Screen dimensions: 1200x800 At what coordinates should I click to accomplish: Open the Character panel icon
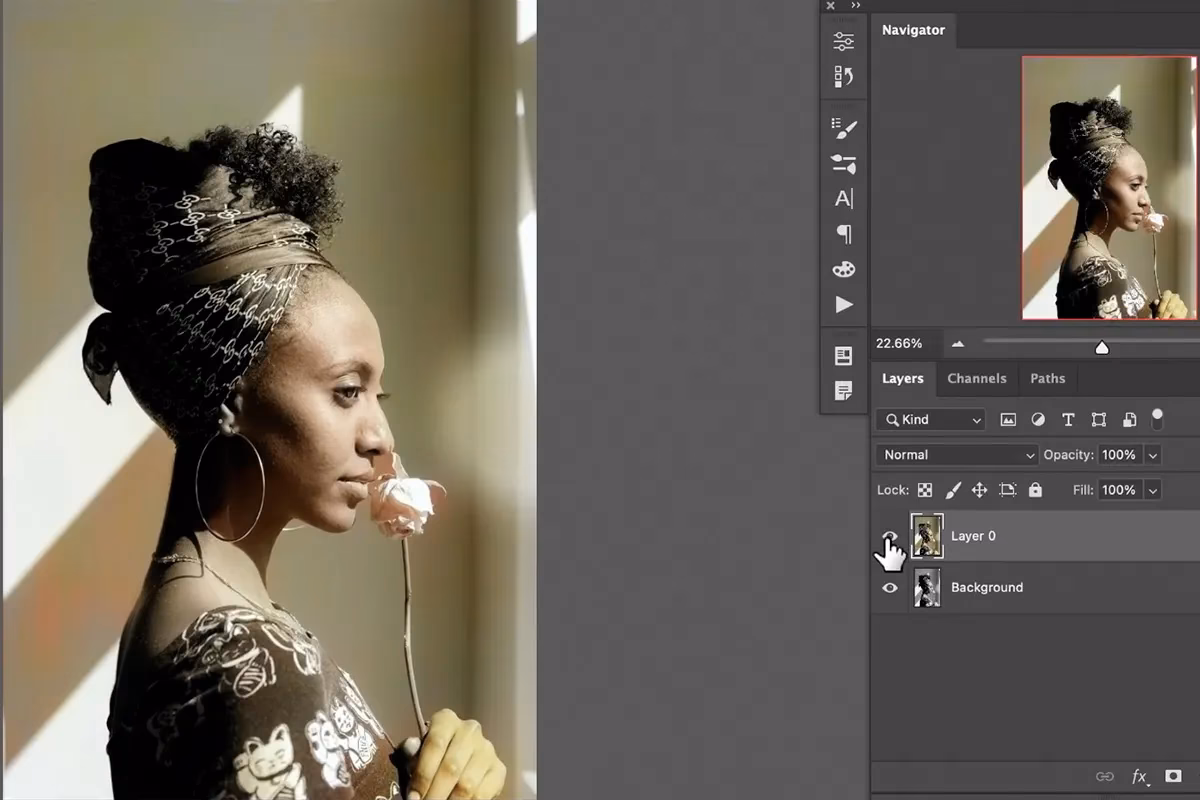(845, 199)
